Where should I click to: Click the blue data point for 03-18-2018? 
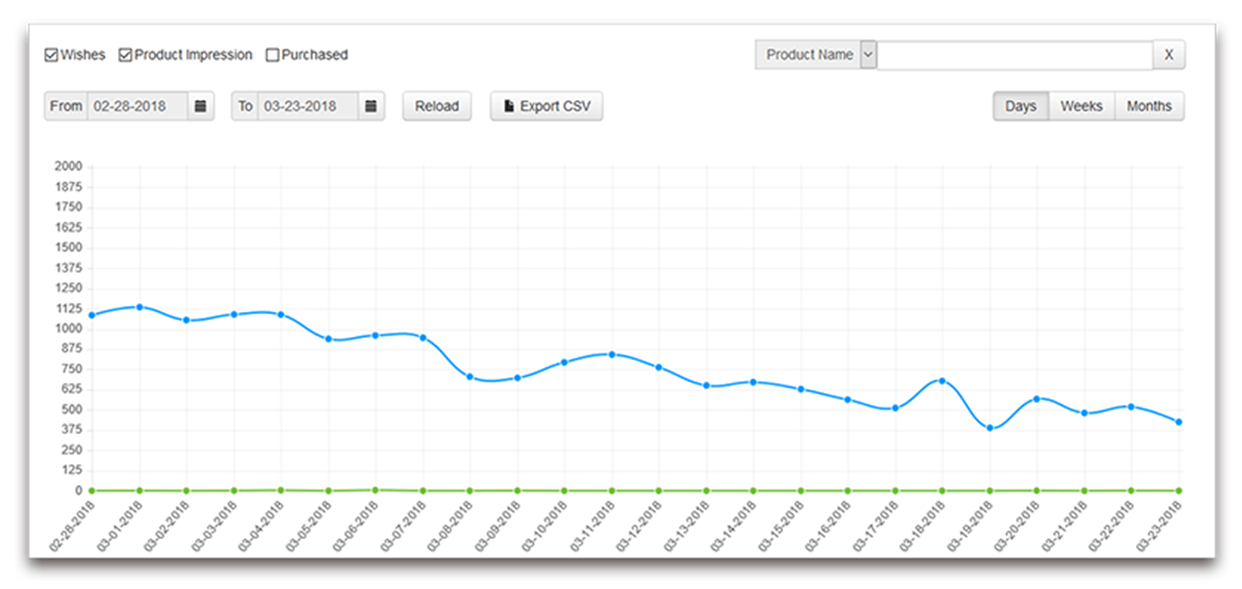click(x=942, y=381)
